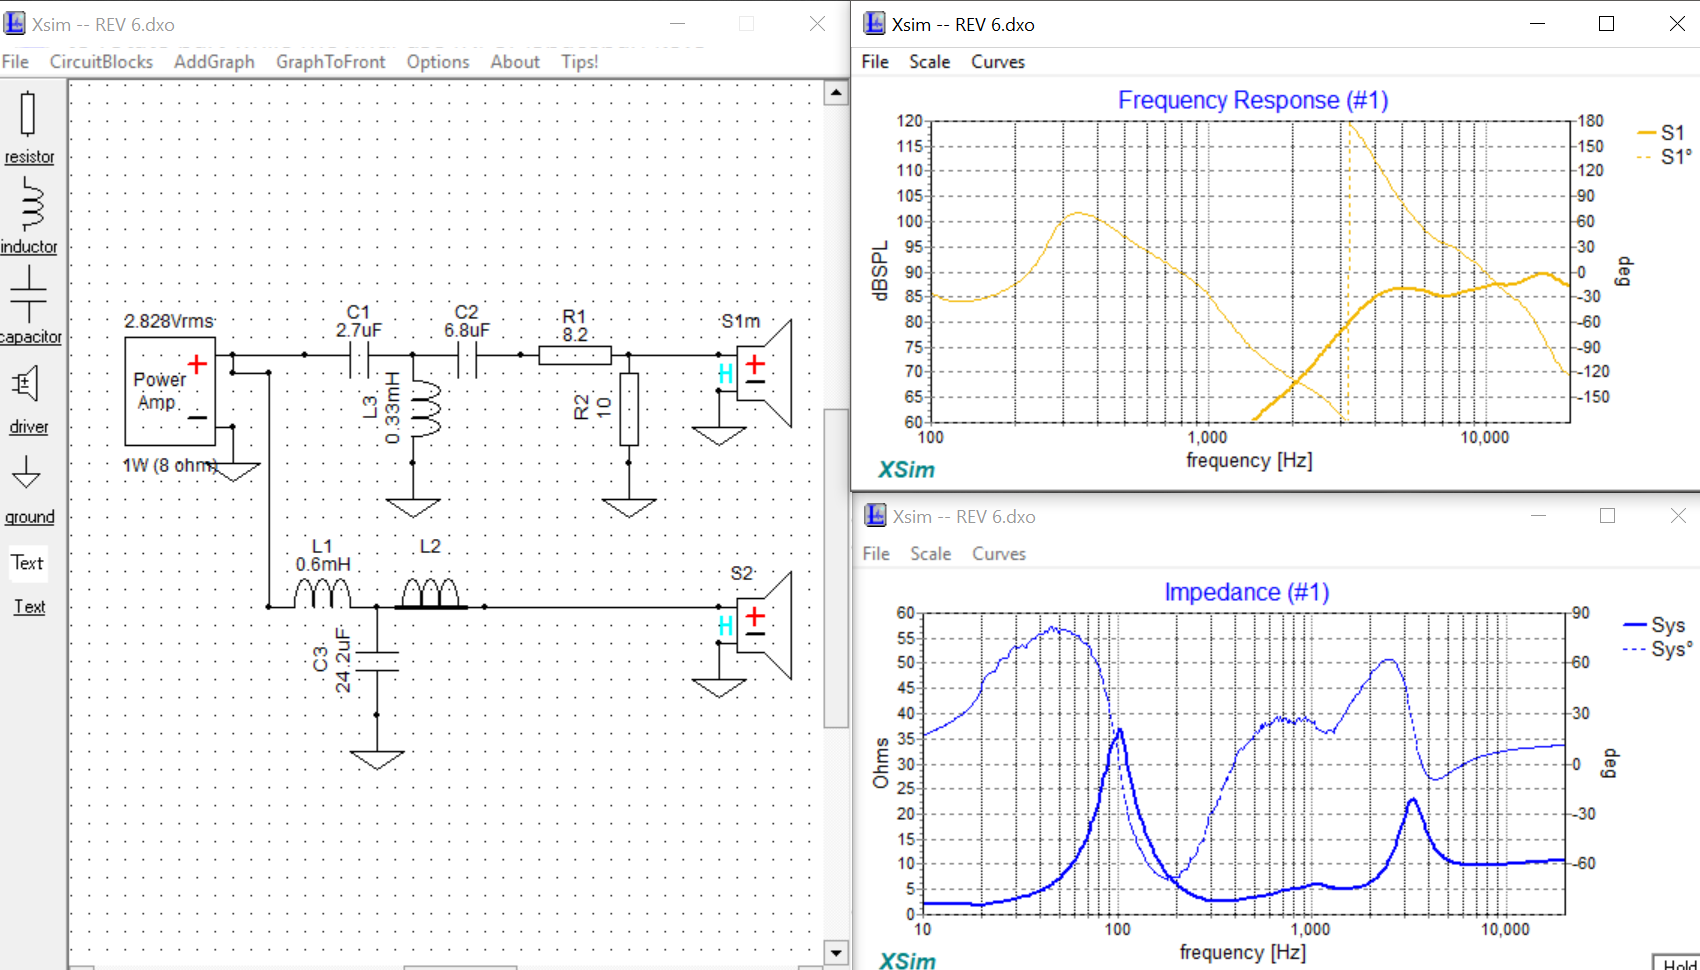The image size is (1700, 970).
Task: Select the inductor component tool
Action: pyautogui.click(x=29, y=216)
